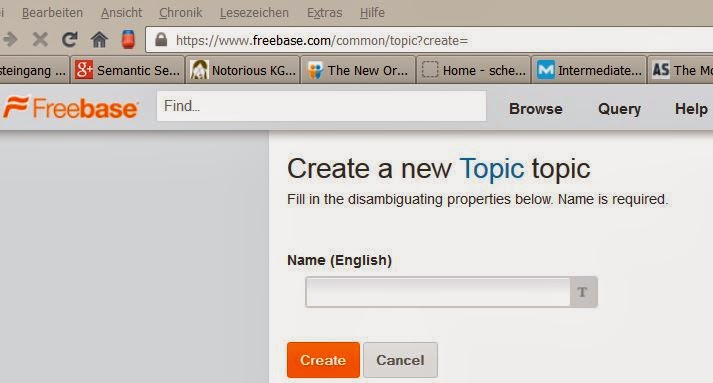The height and width of the screenshot is (383, 713).
Task: Click the orange Create button
Action: click(x=323, y=360)
